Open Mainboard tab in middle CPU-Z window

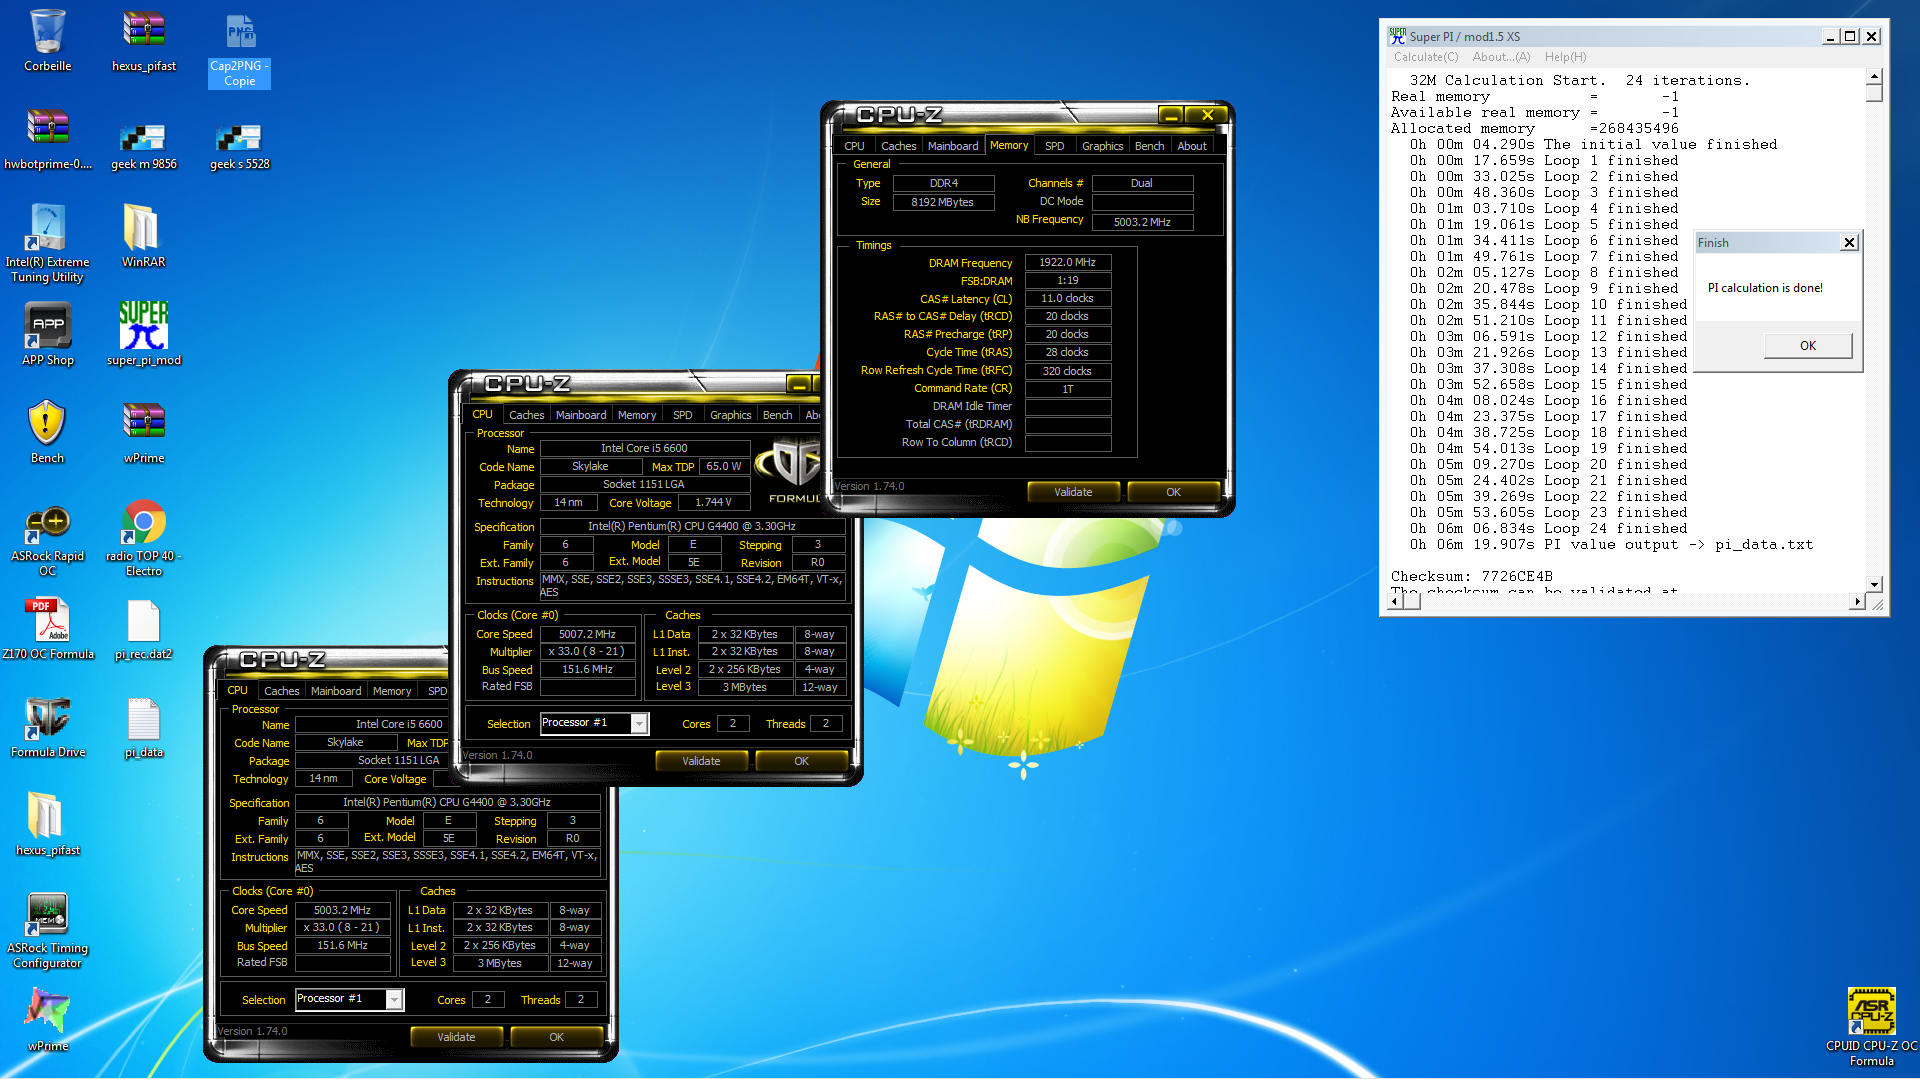click(581, 415)
